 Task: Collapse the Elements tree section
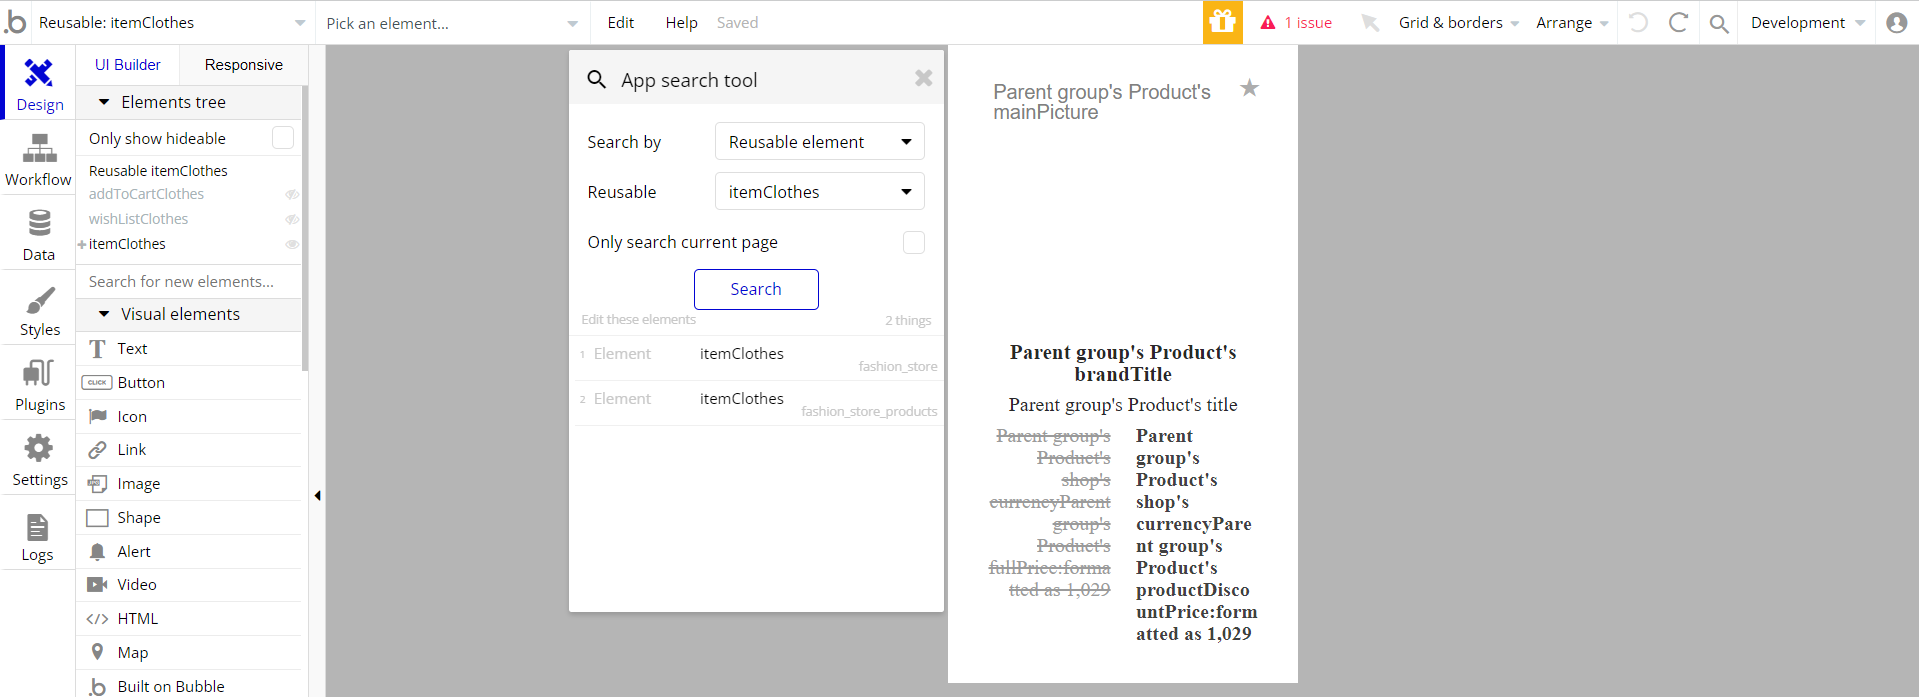point(104,102)
